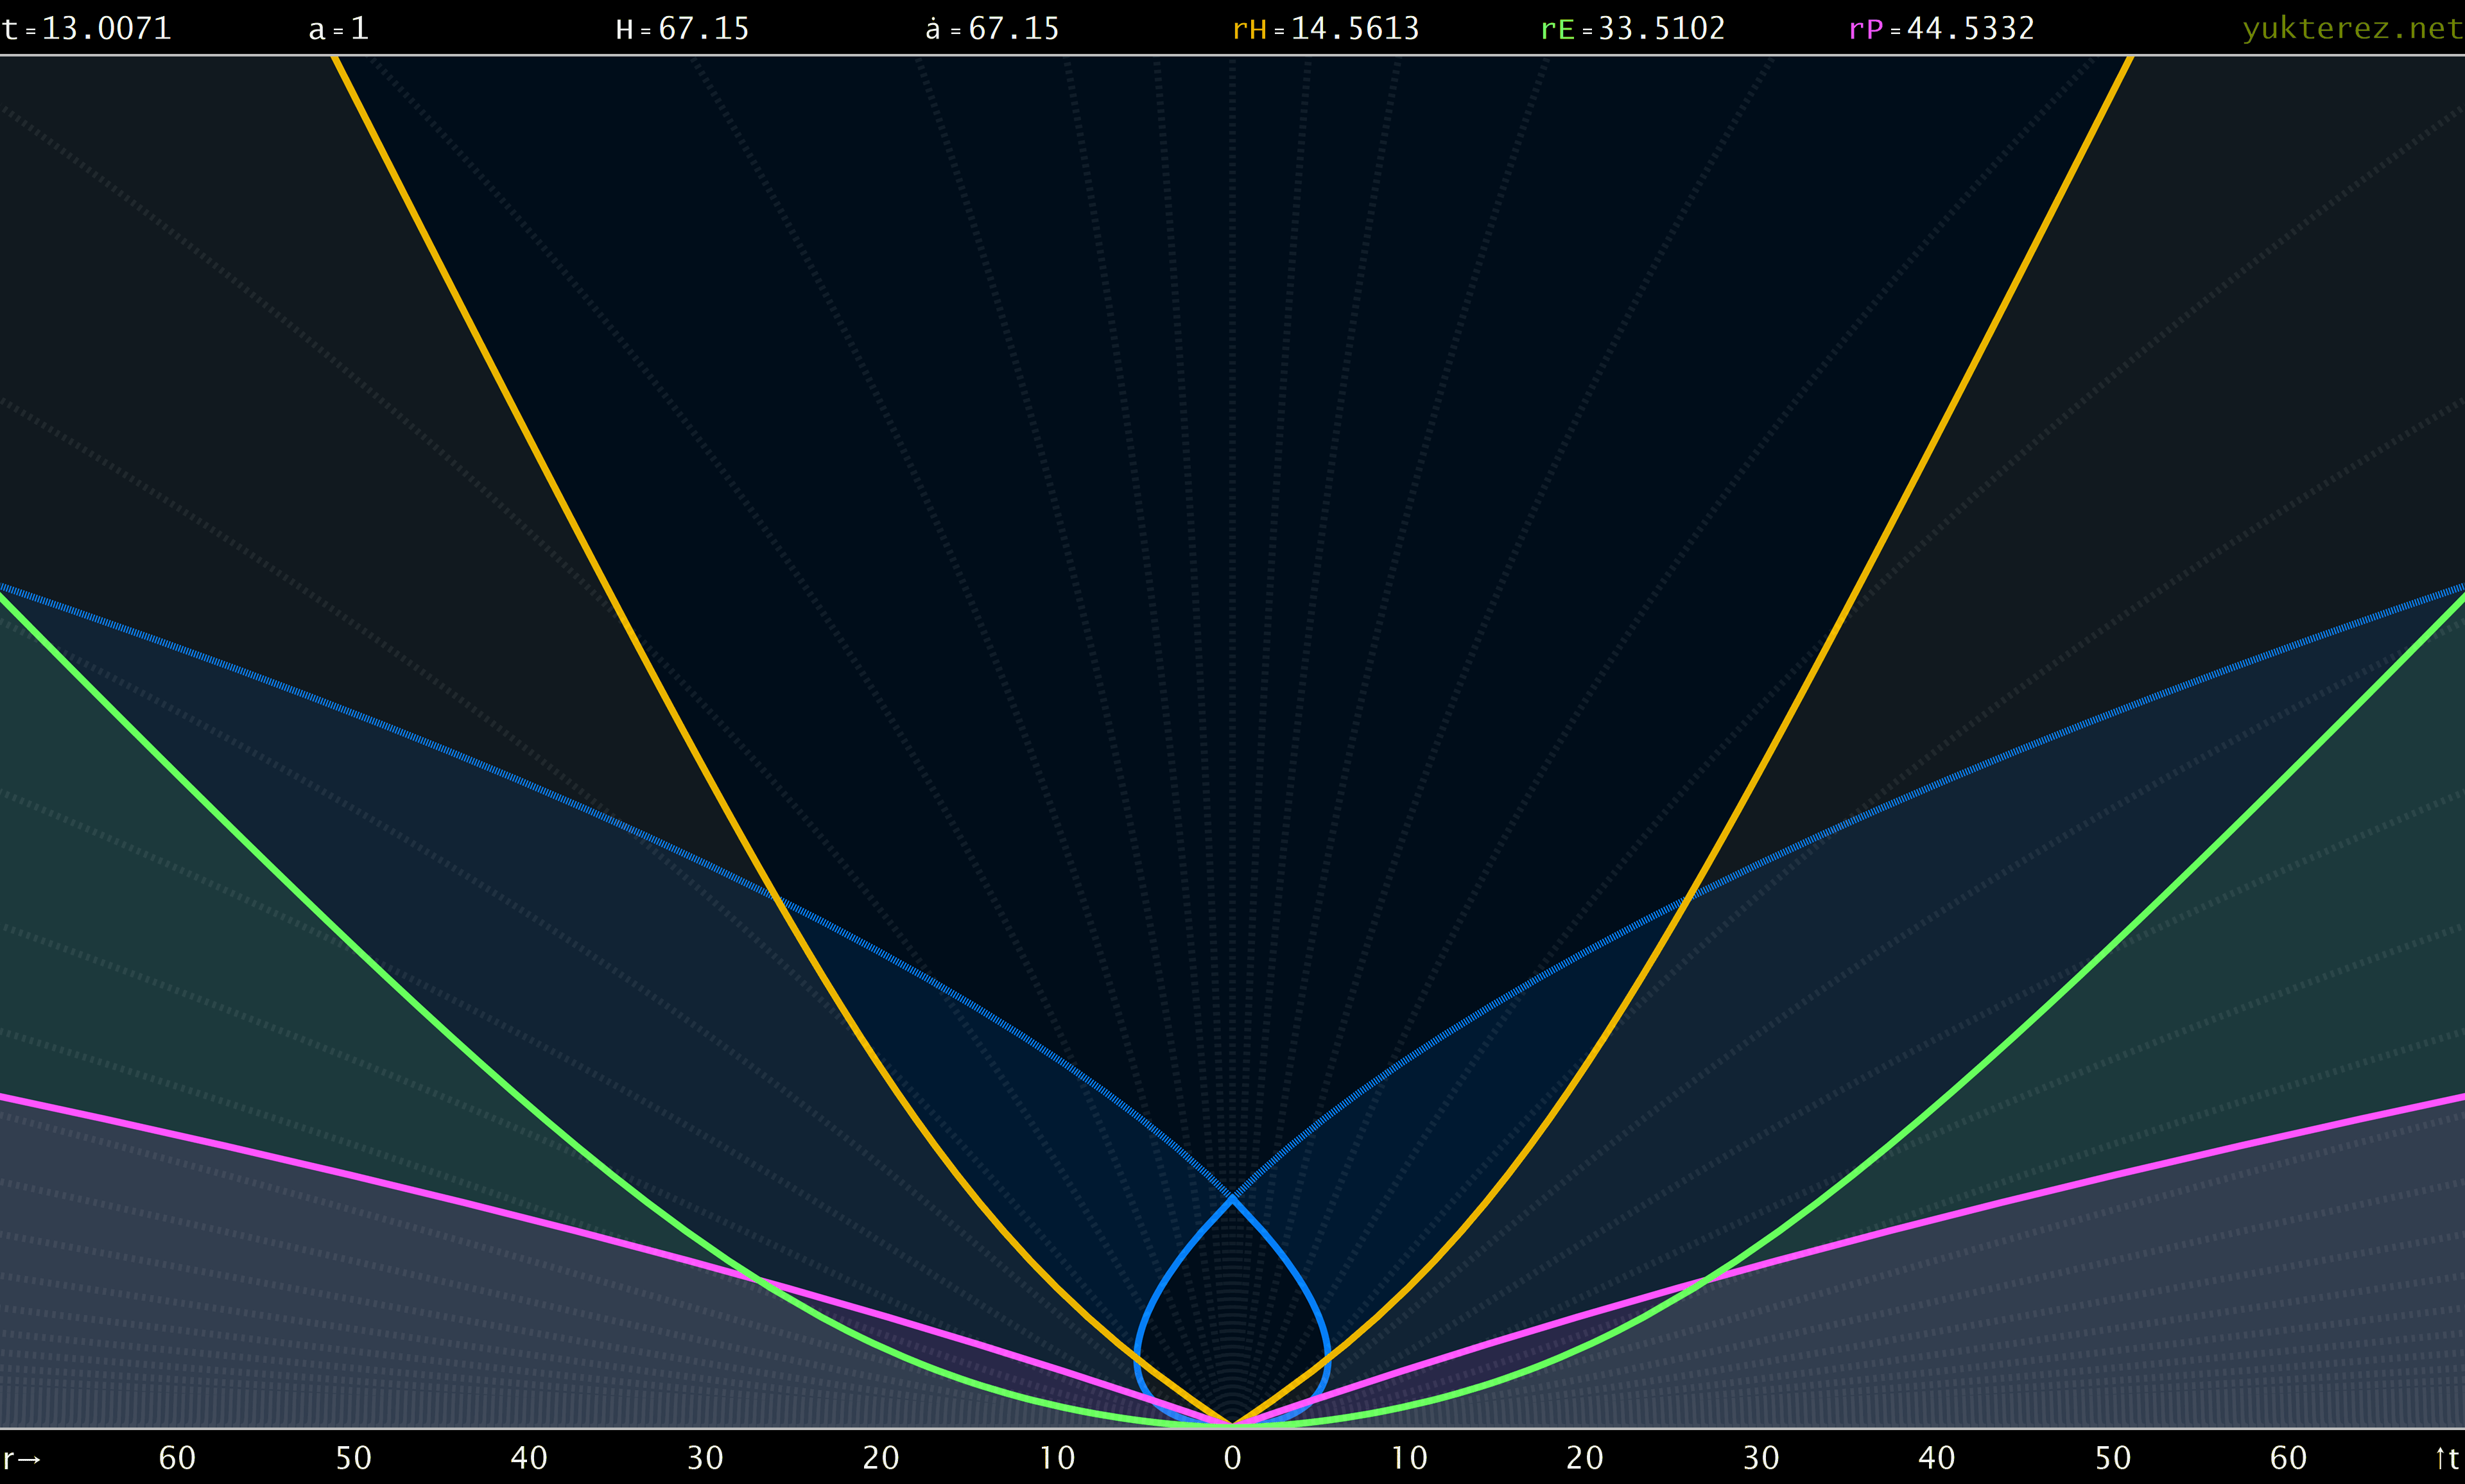2465x1484 pixels.
Task: Click the 30 tick right of zero
Action: point(1761,1458)
